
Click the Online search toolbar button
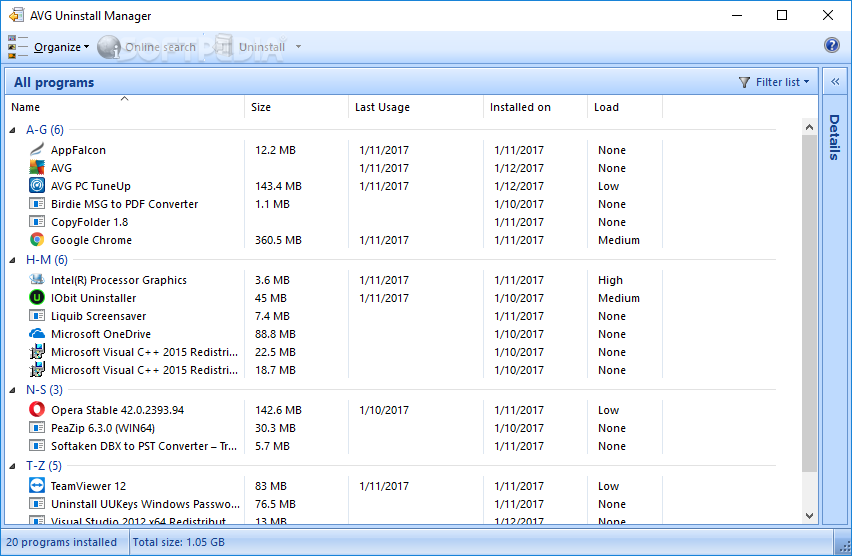147,47
